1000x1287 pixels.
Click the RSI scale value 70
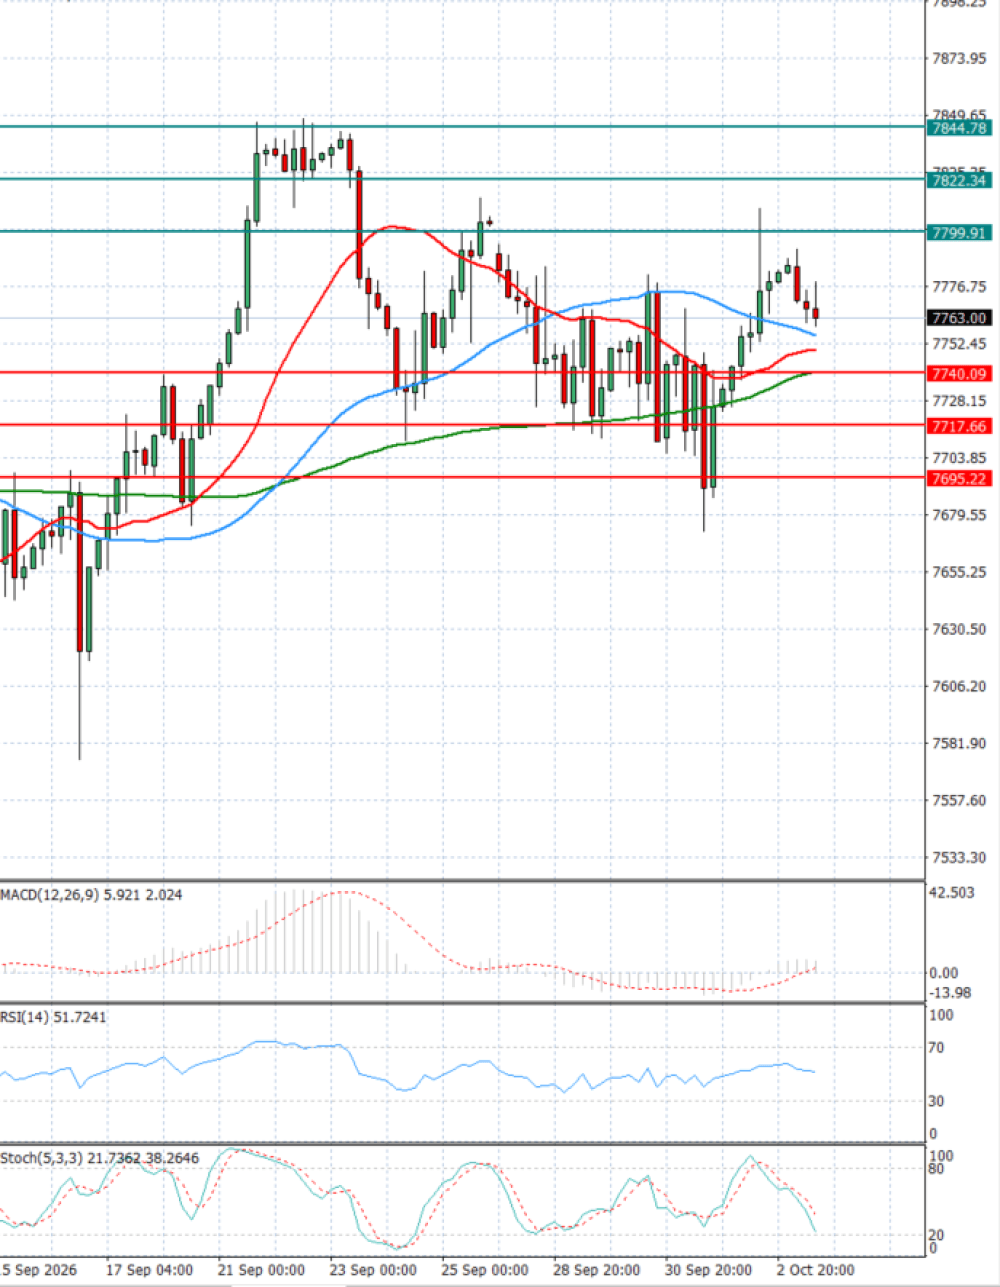(937, 1048)
